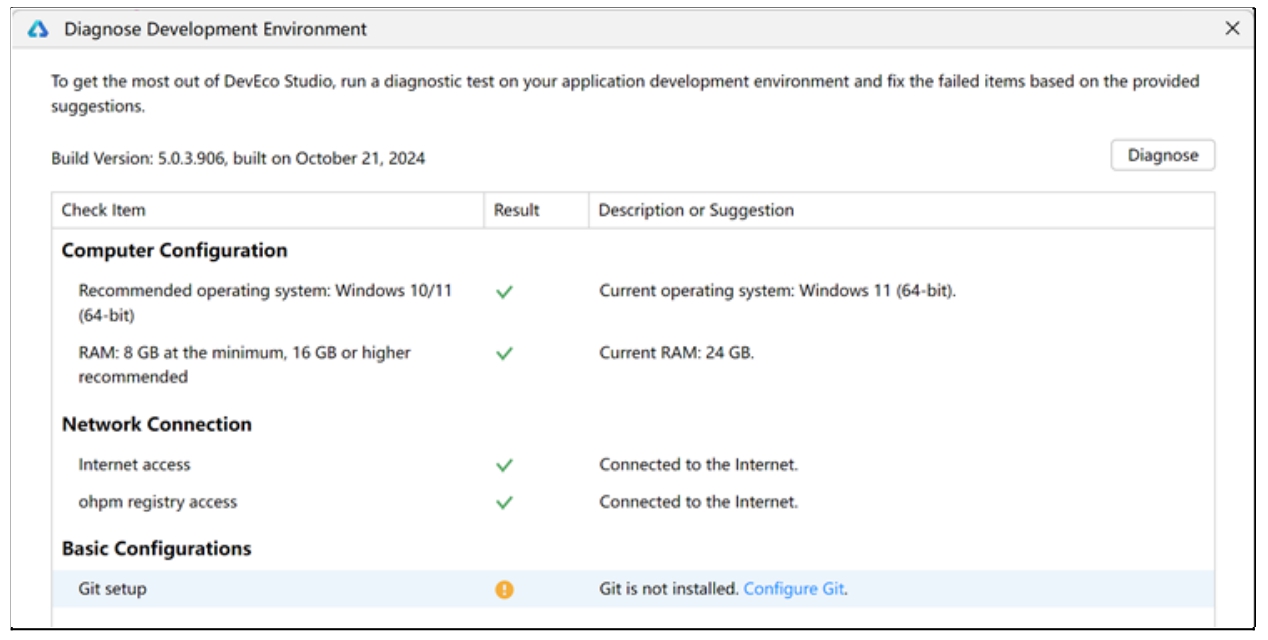The height and width of the screenshot is (640, 1268).
Task: Select the Internet access check item
Action: tap(134, 465)
